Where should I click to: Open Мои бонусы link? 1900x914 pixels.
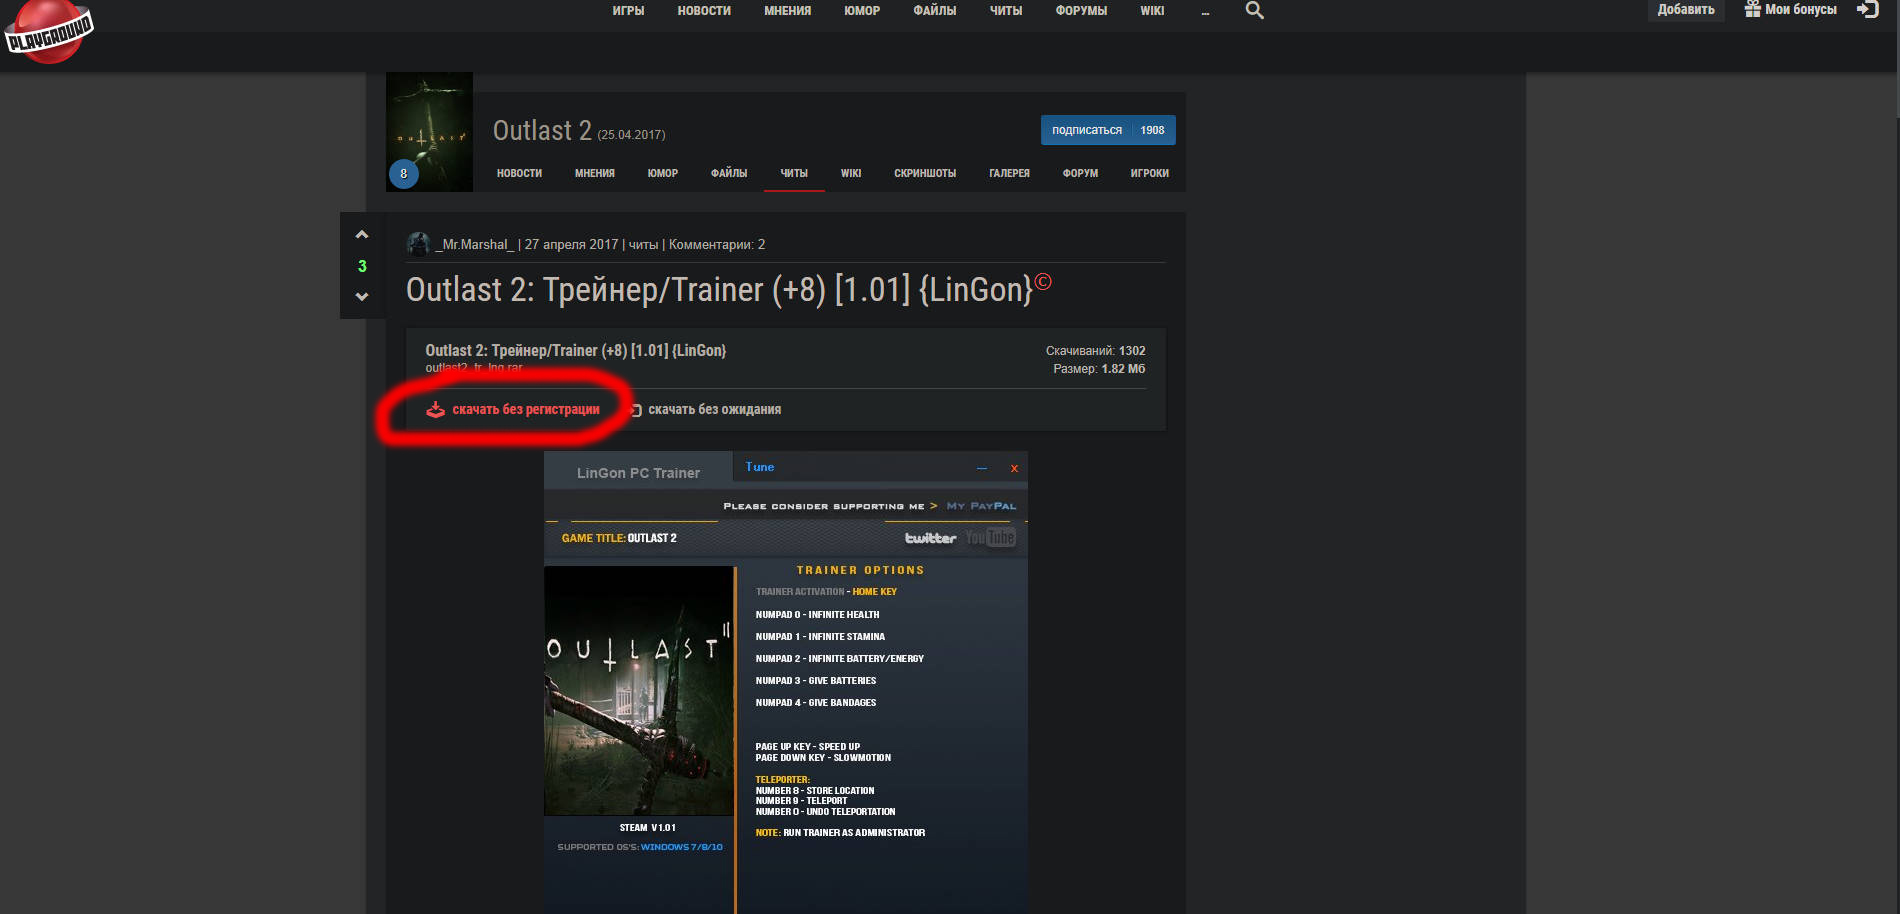click(x=1800, y=10)
